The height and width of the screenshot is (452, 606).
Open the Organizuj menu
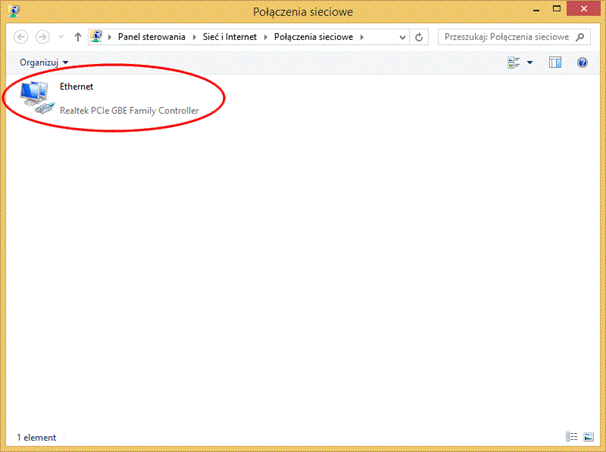click(44, 63)
